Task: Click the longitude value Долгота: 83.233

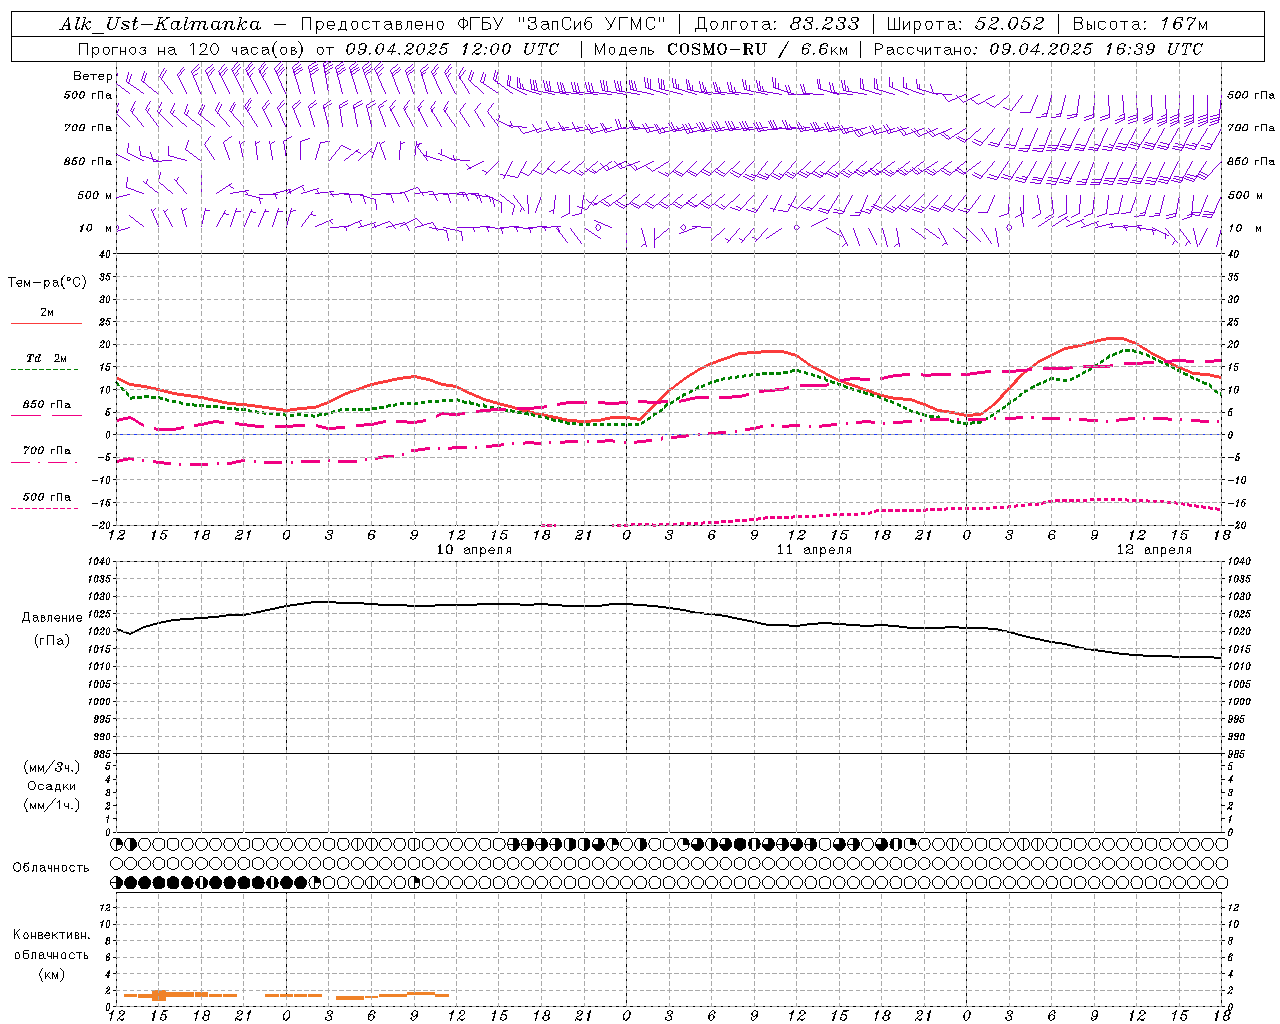Action: (777, 24)
